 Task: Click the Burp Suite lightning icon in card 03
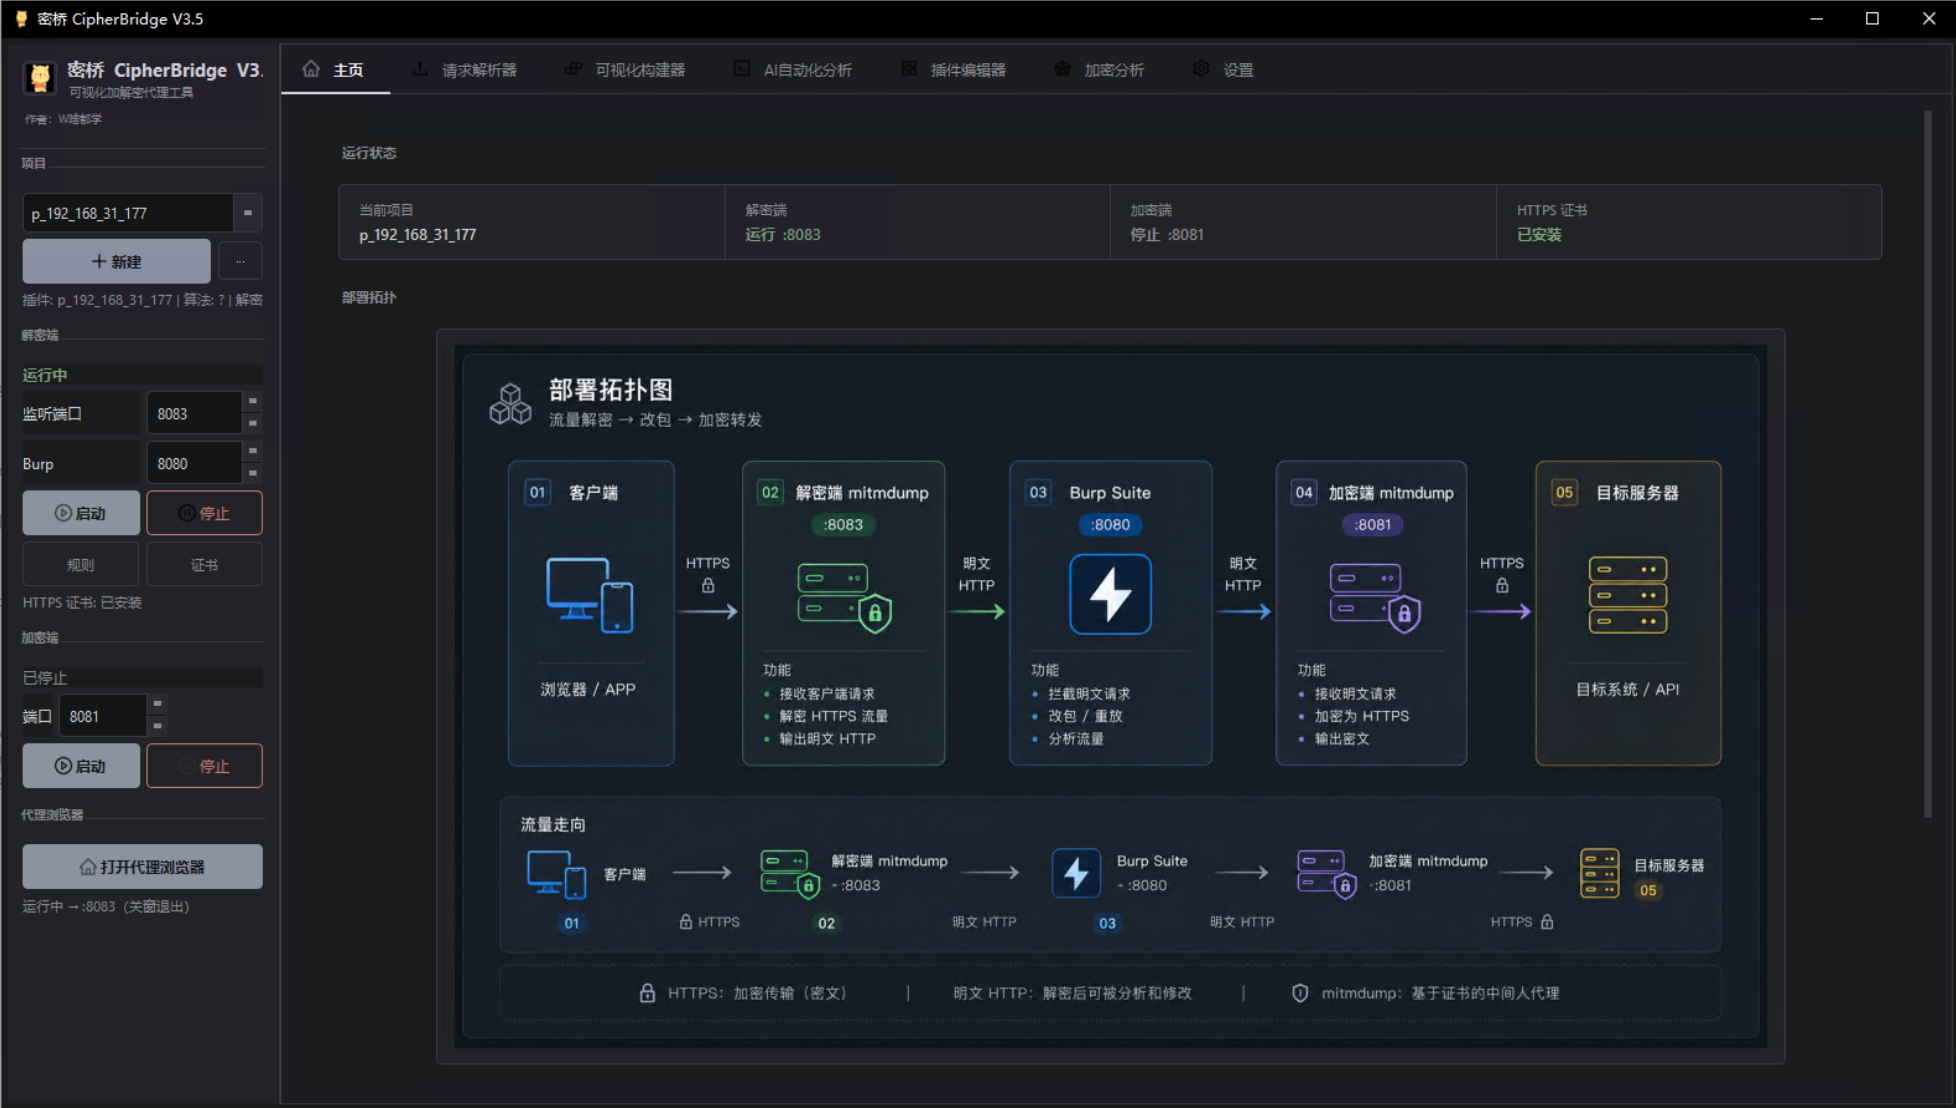pyautogui.click(x=1110, y=594)
